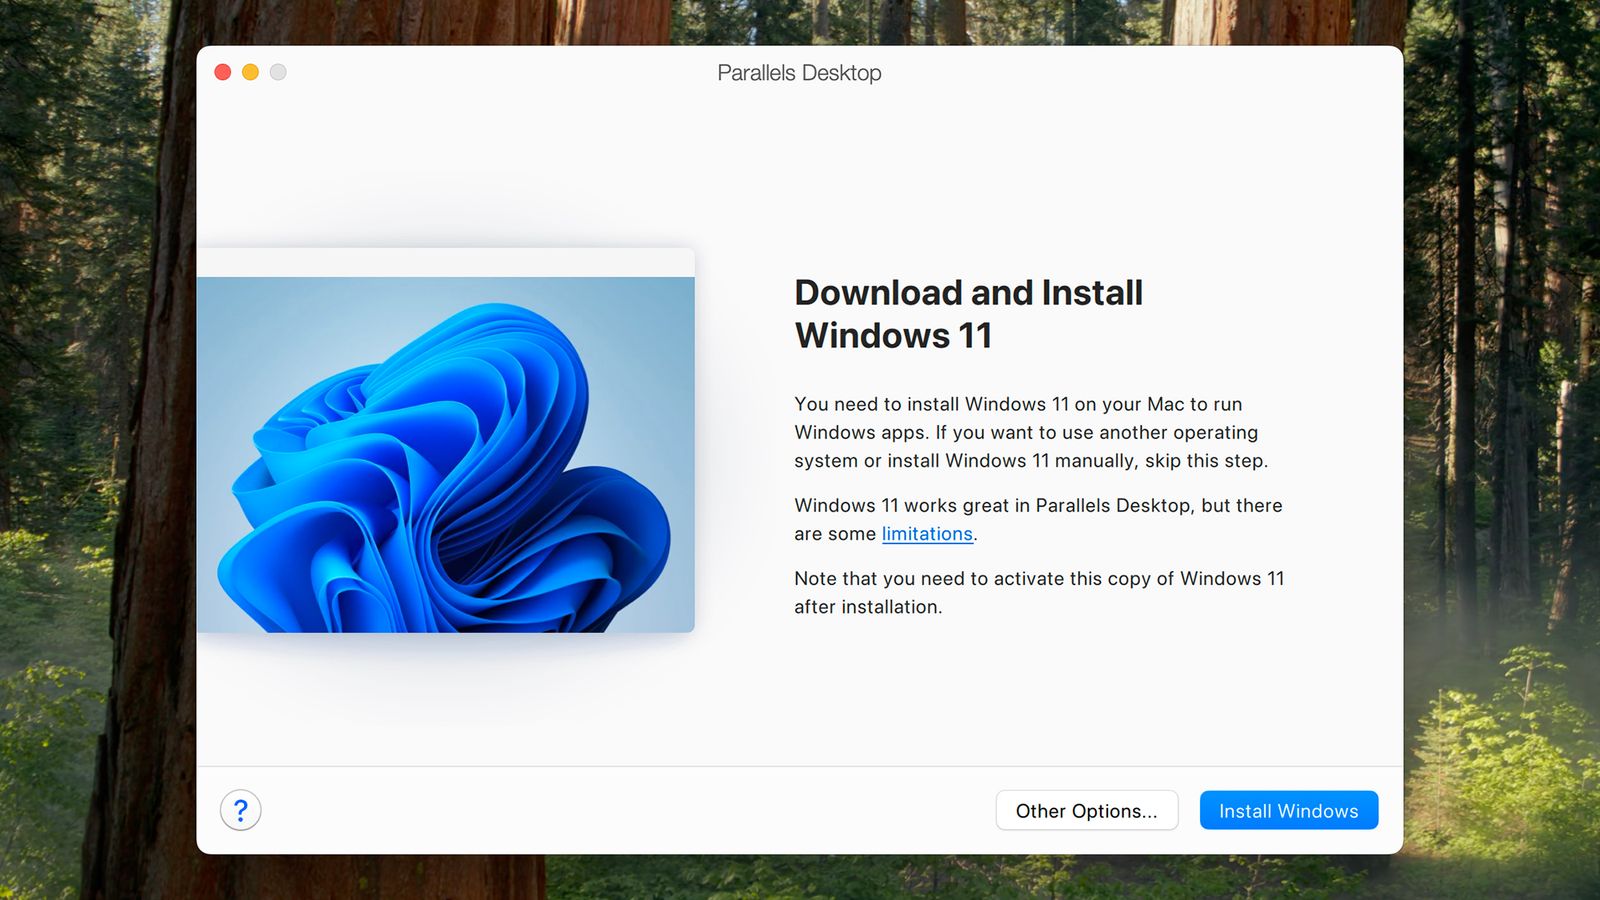Viewport: 1600px width, 900px height.
Task: Click the grayed-out zoom window button
Action: click(x=278, y=72)
